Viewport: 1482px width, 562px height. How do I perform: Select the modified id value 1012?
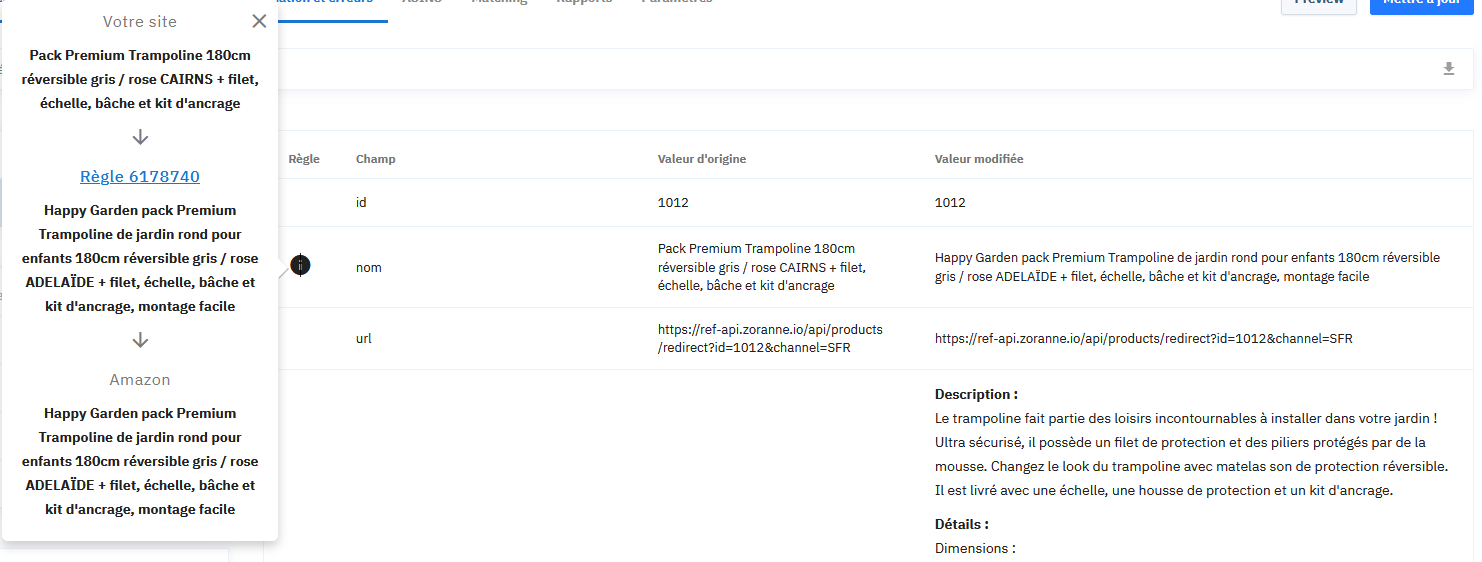(950, 203)
